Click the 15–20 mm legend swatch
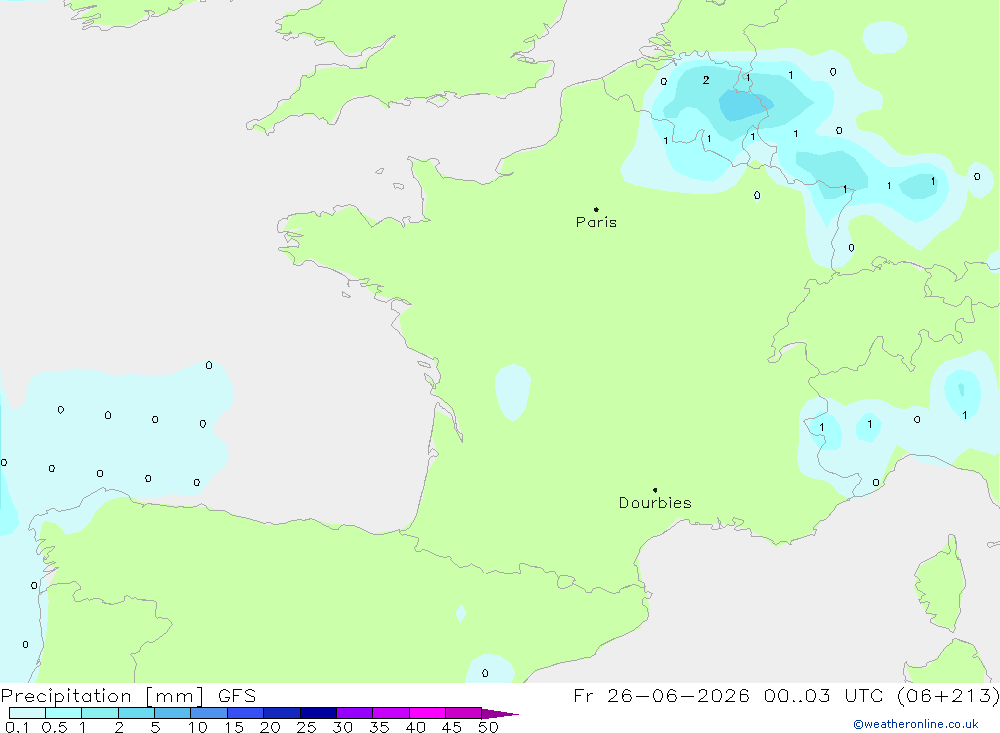The image size is (1000, 733). pos(246,713)
